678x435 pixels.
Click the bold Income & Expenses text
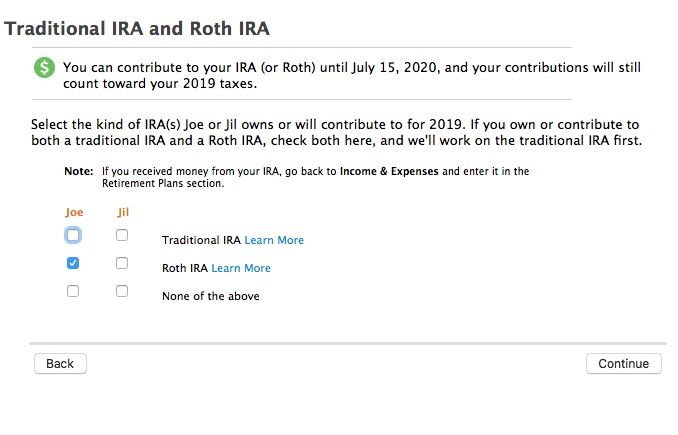tap(389, 171)
